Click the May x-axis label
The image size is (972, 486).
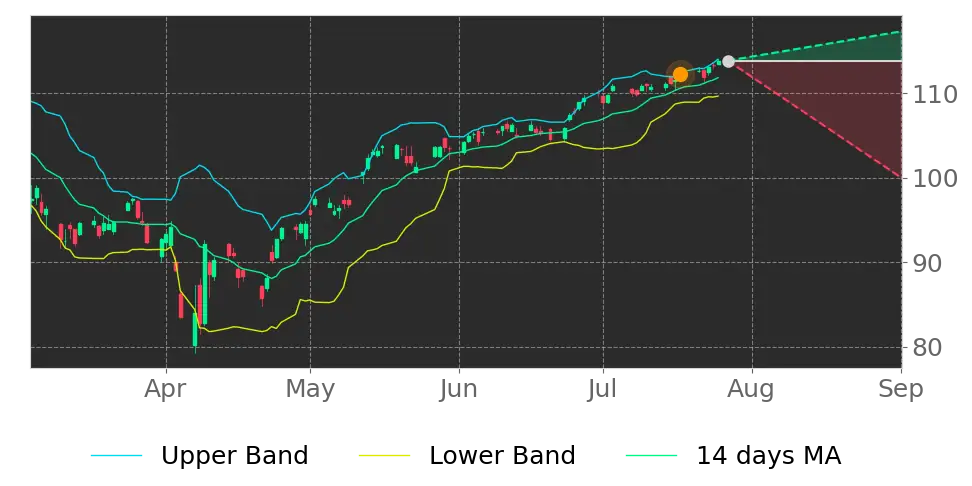click(x=310, y=389)
